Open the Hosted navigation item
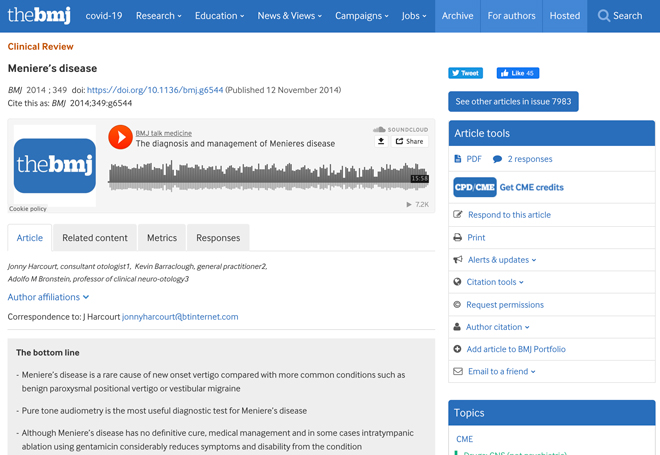 tap(565, 16)
